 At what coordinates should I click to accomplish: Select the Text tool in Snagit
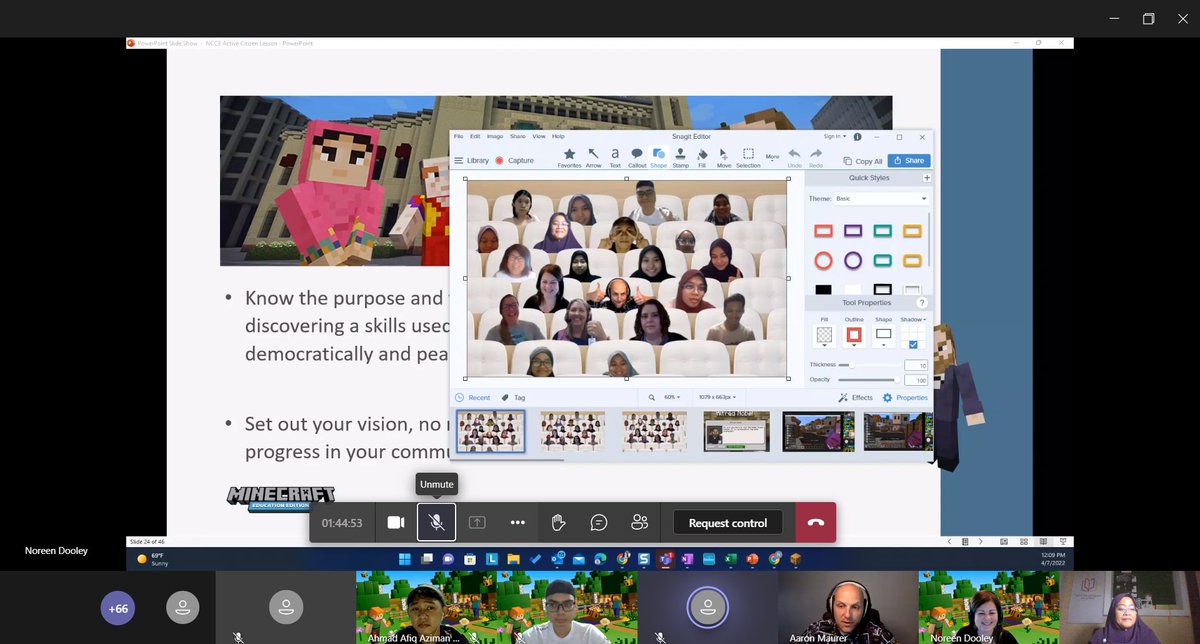(x=615, y=157)
